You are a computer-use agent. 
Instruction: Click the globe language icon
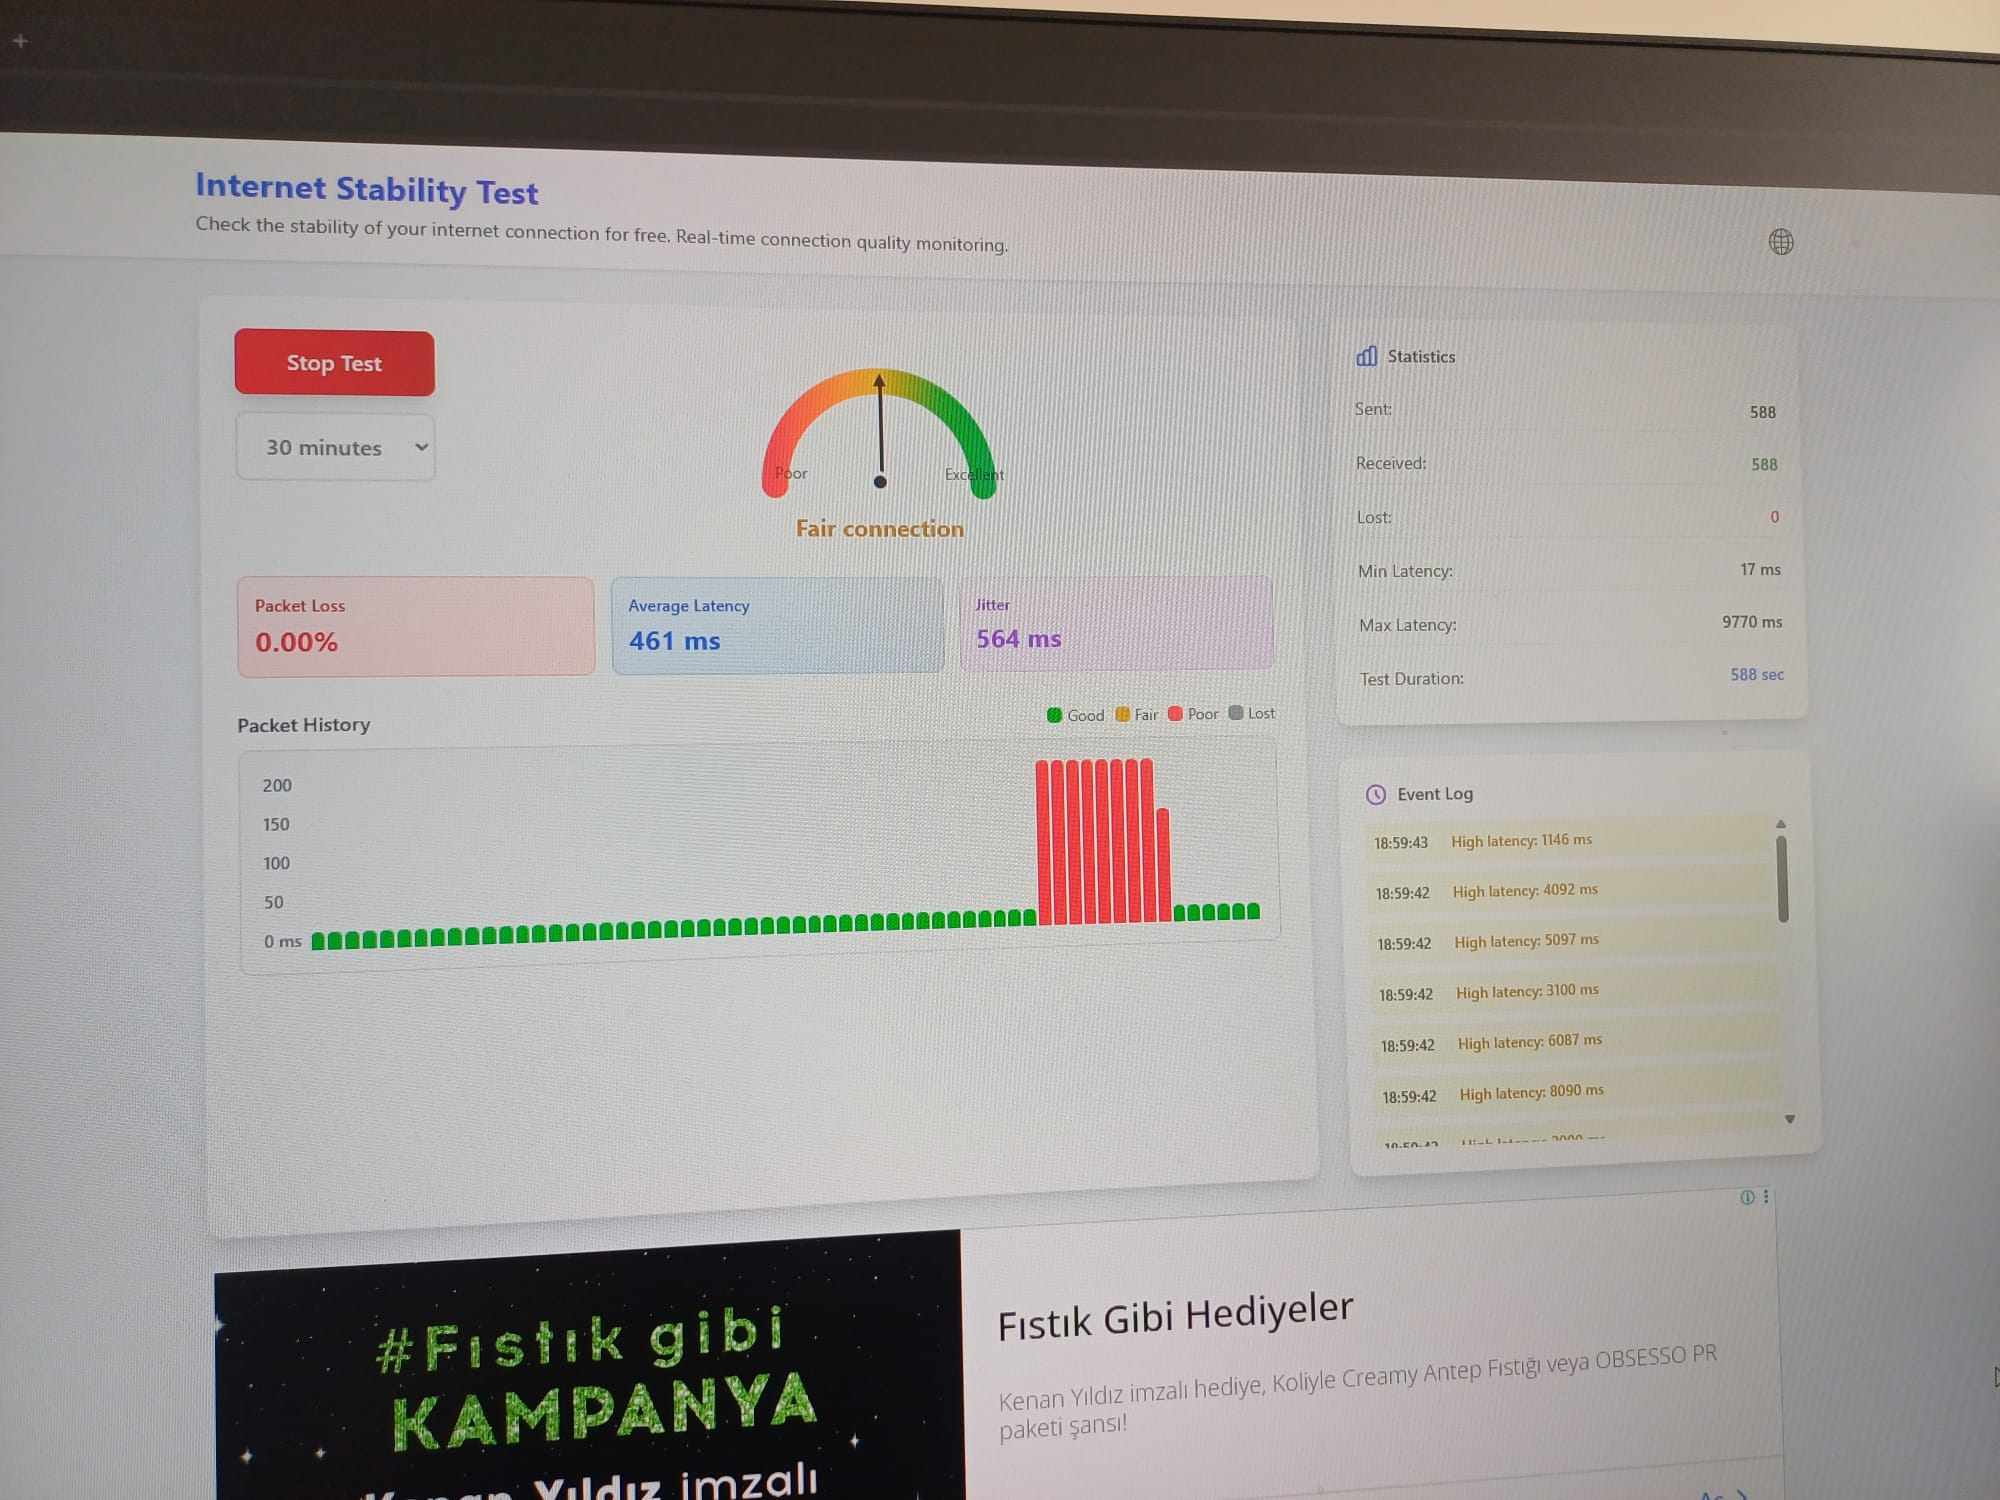point(1781,242)
